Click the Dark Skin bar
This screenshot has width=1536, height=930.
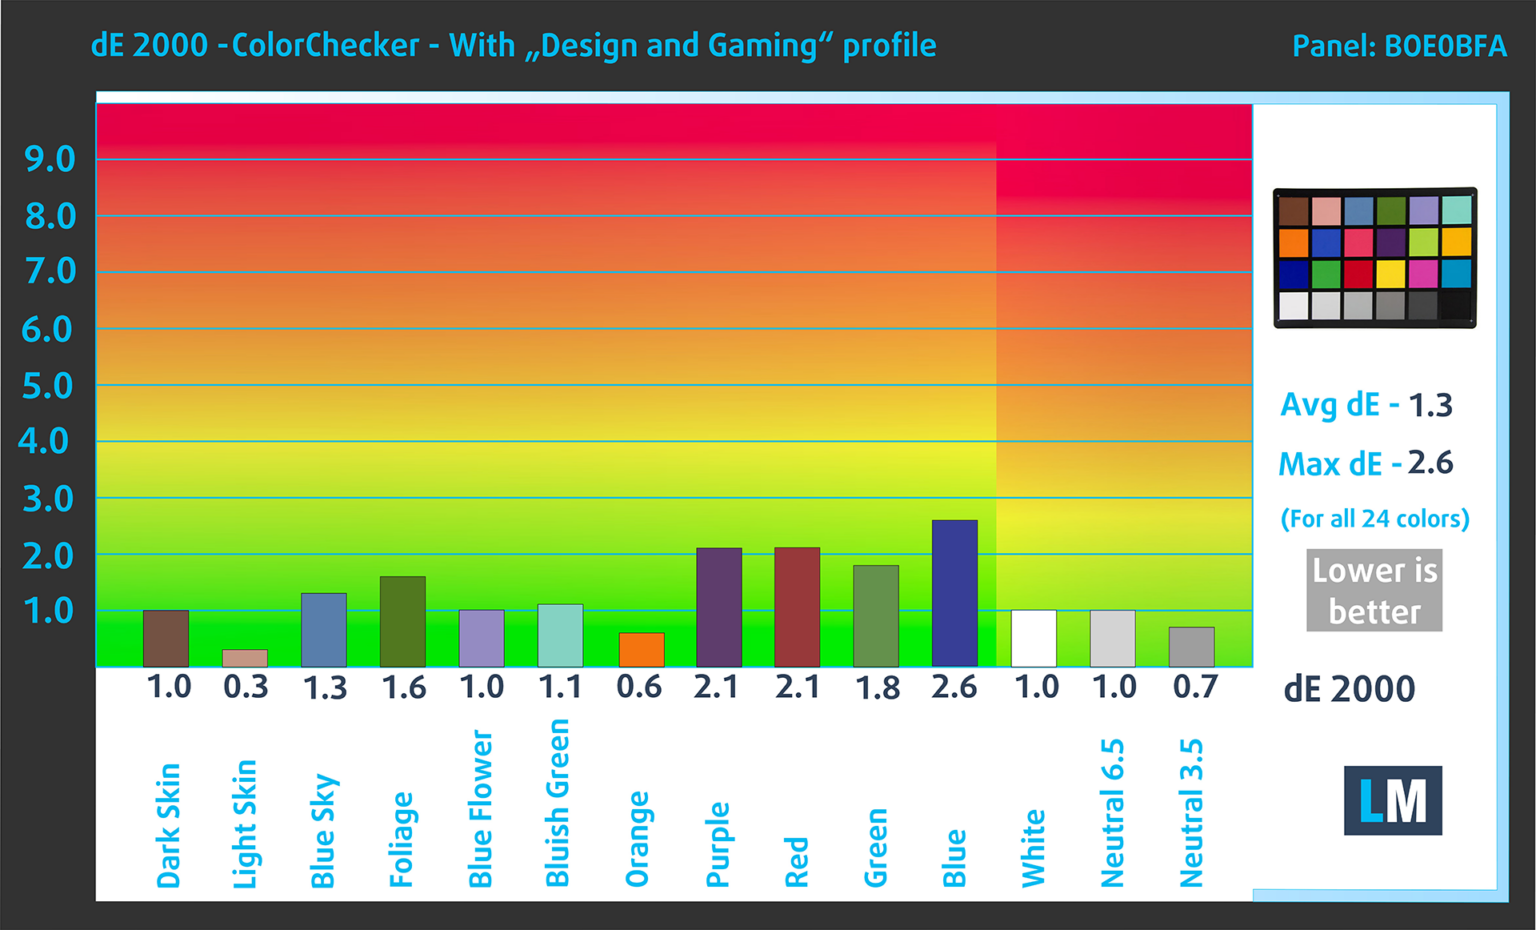(166, 638)
